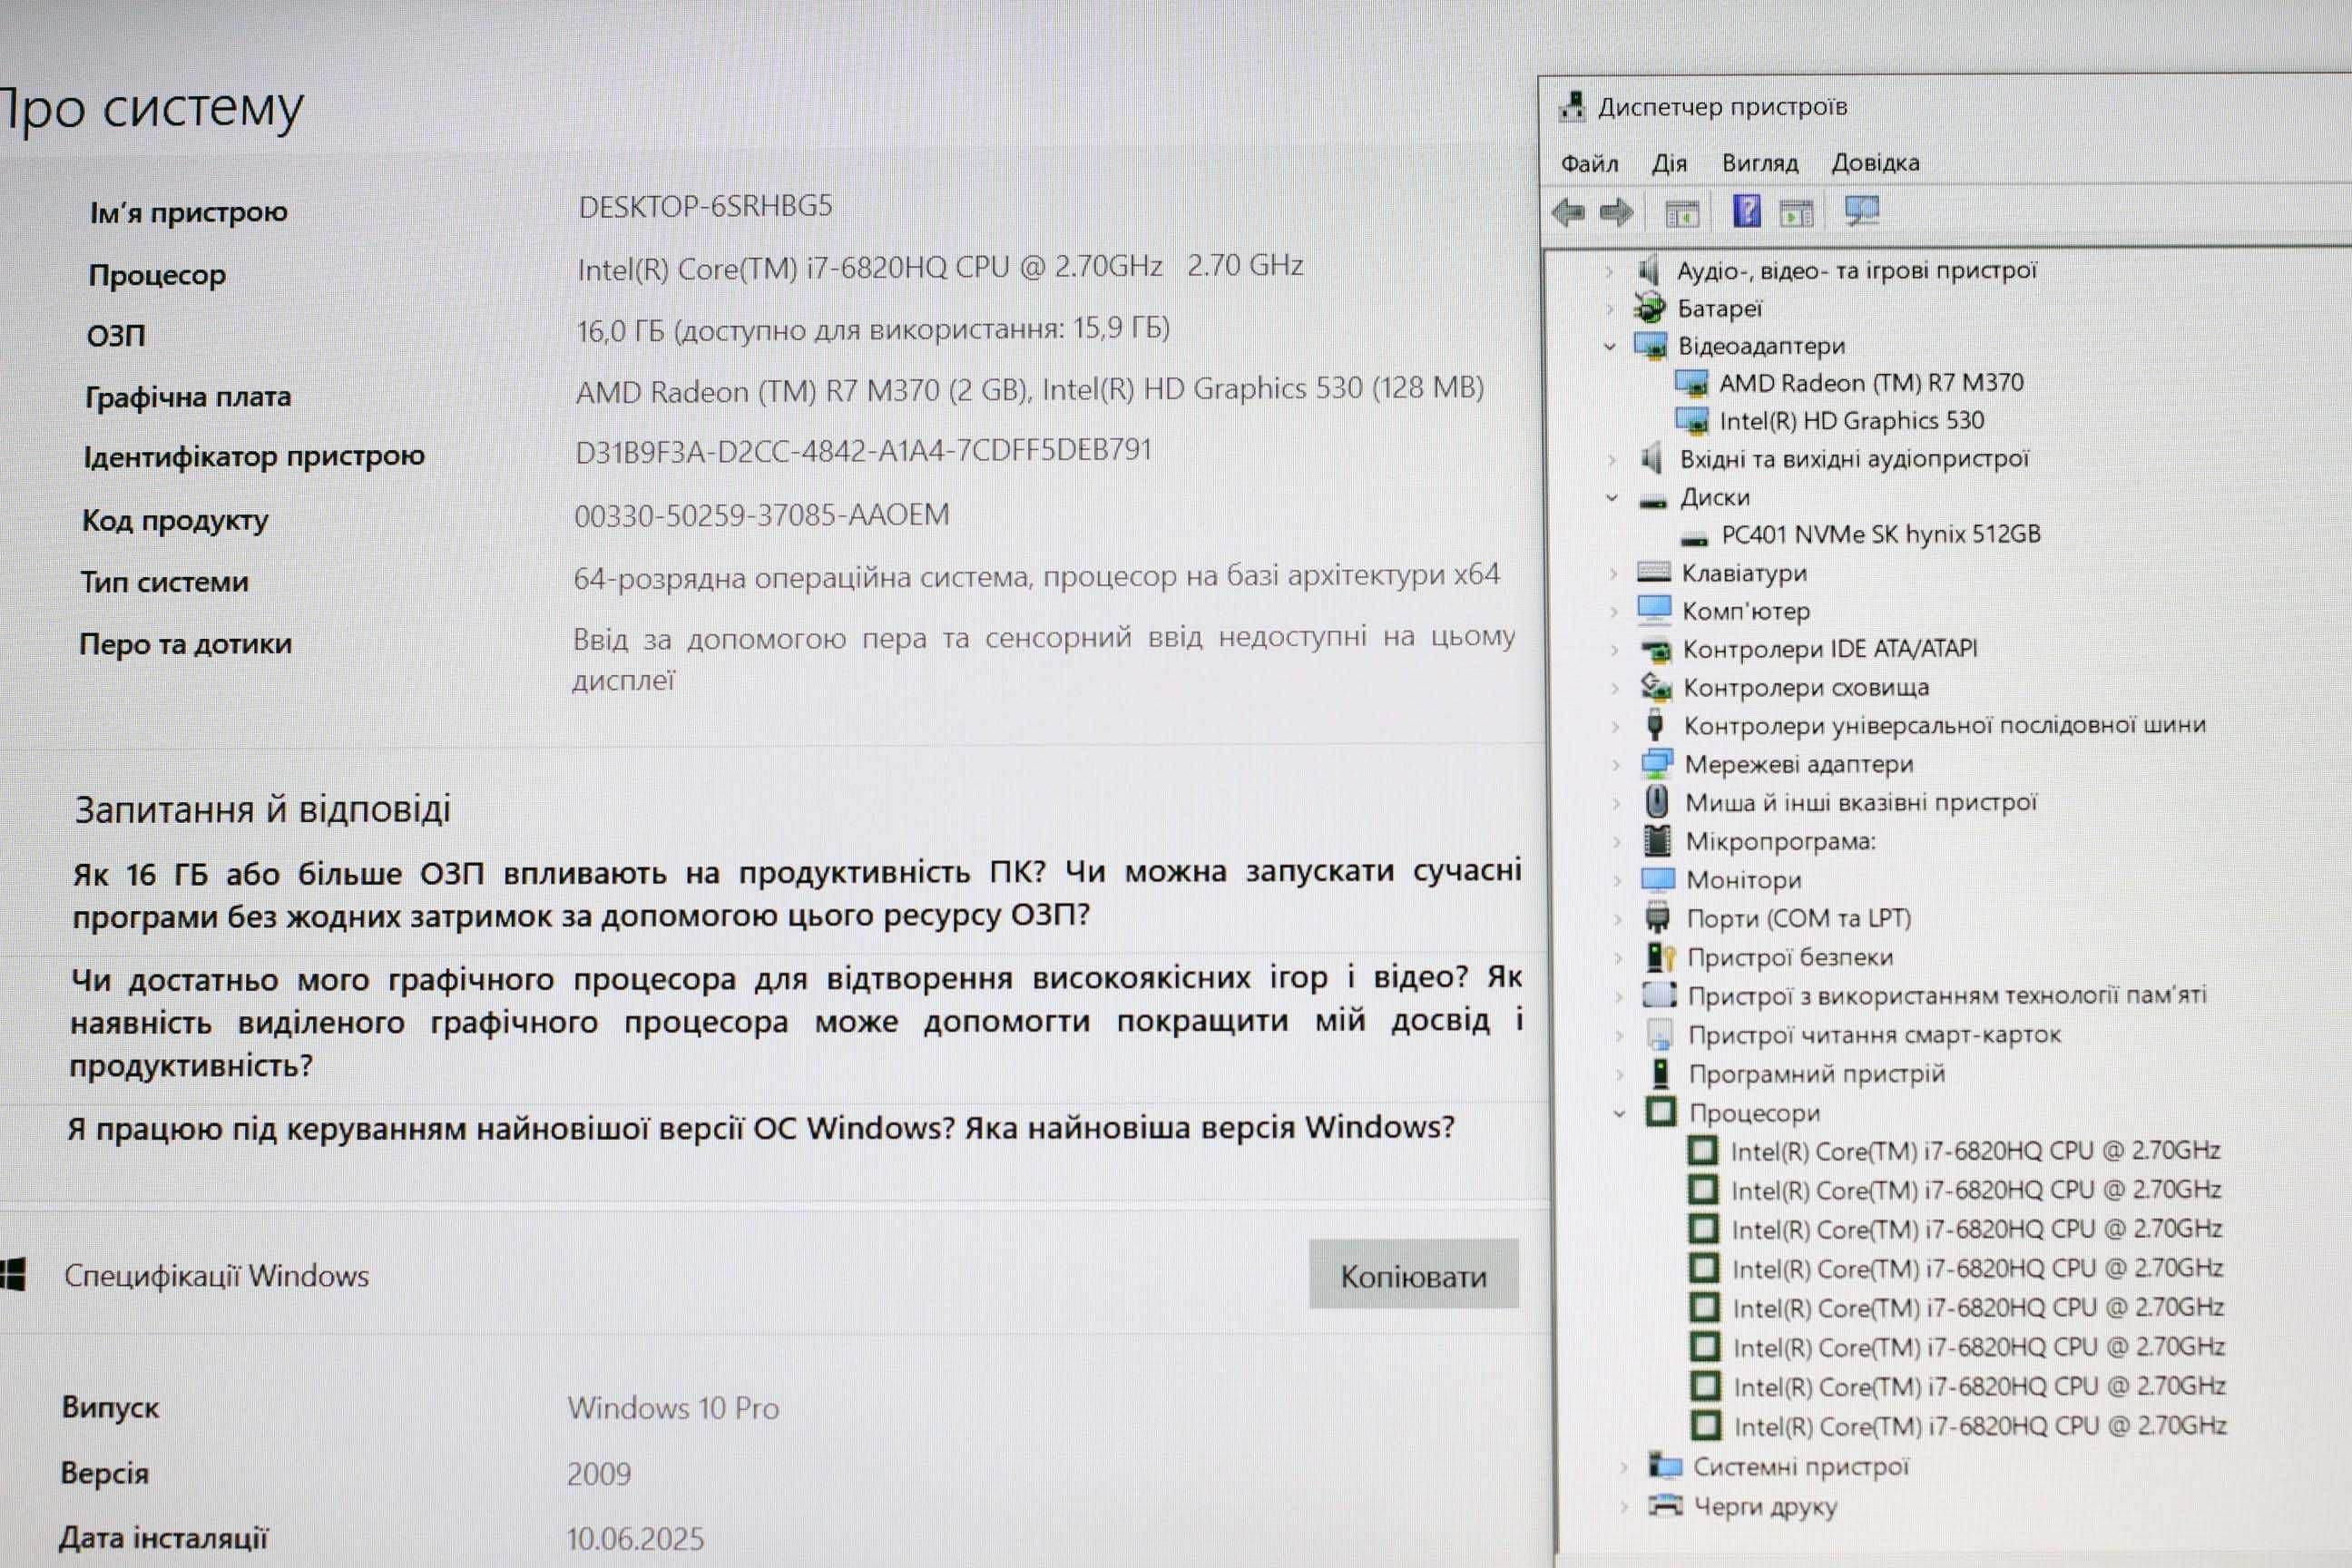The width and height of the screenshot is (2352, 1568).
Task: Select AMD Radeon (TM) R7 M370 adapter
Action: pyautogui.click(x=1870, y=383)
